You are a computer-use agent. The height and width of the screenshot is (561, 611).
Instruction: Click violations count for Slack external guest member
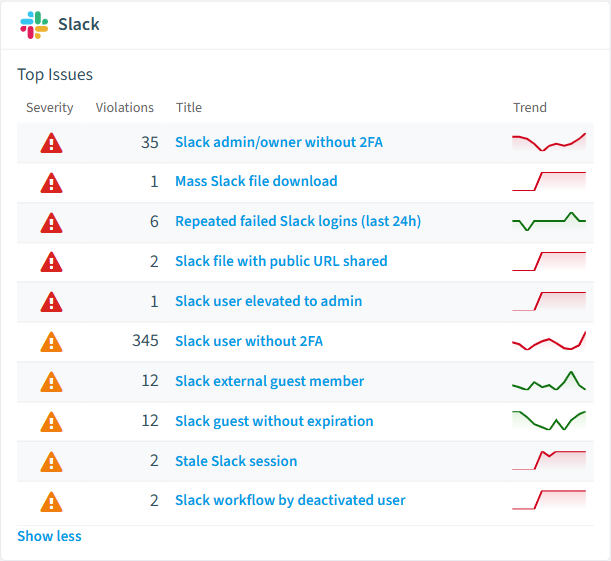(x=150, y=381)
